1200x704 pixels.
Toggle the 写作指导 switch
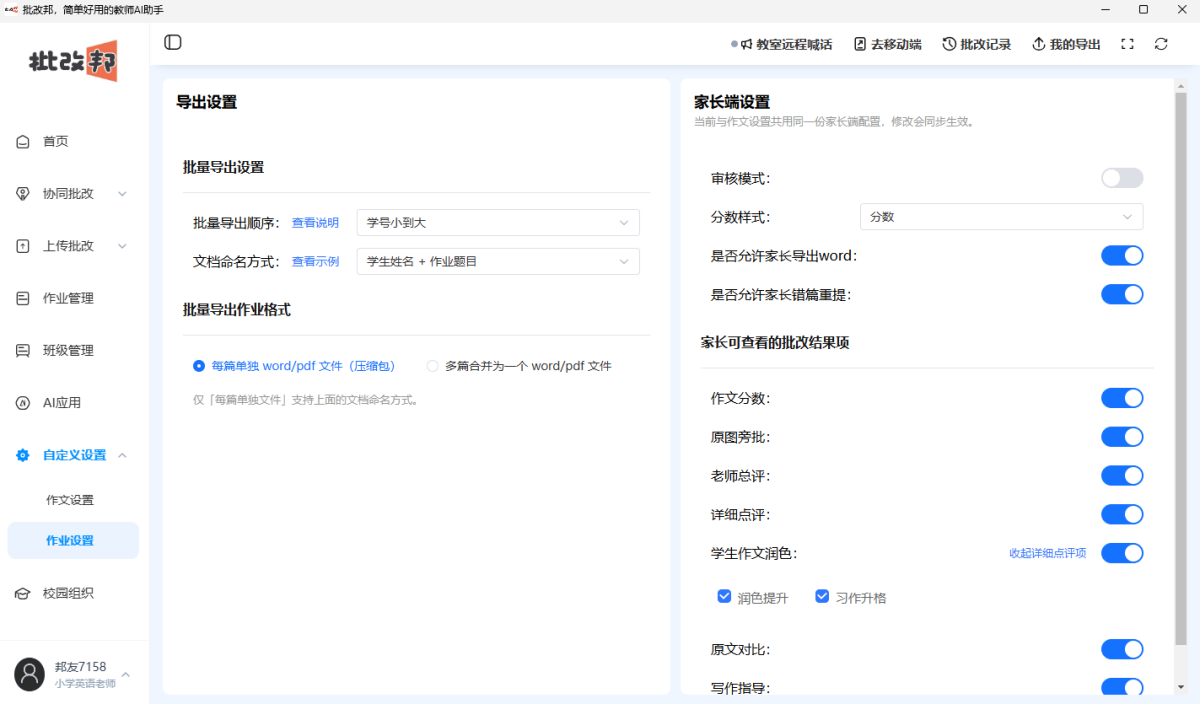1122,687
